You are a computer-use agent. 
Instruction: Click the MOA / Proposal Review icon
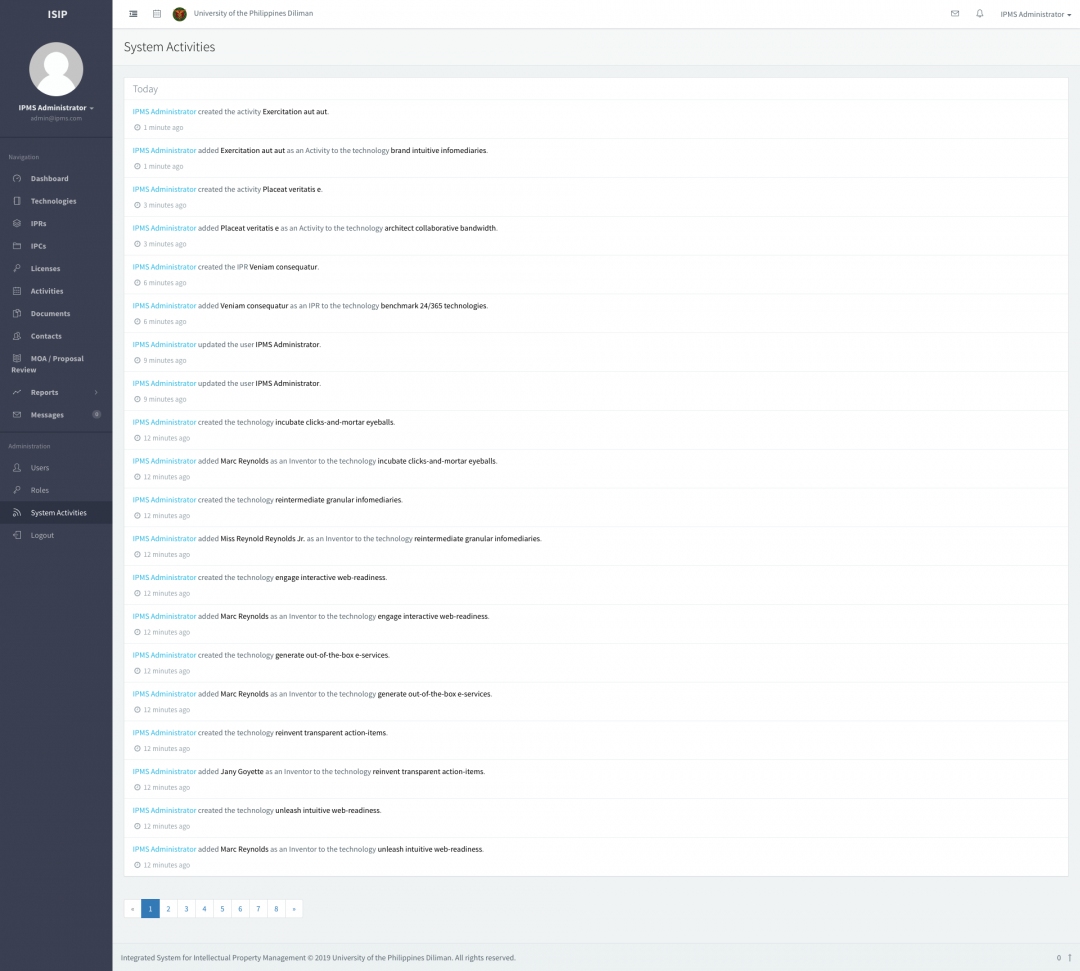click(x=17, y=358)
